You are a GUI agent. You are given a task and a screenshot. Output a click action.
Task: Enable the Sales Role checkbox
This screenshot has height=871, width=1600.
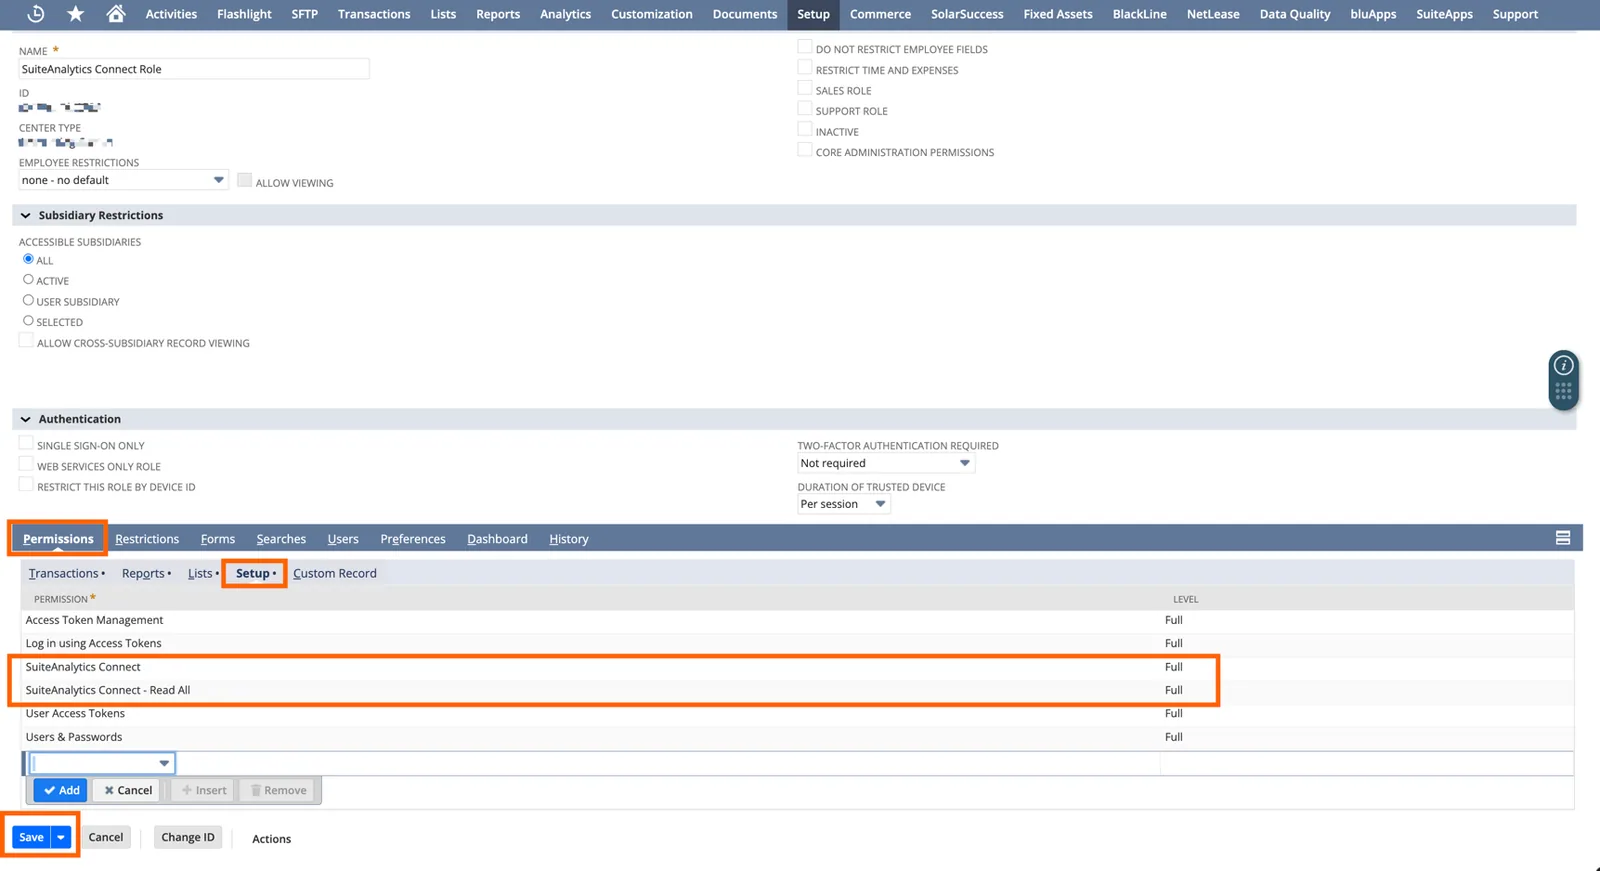(805, 89)
